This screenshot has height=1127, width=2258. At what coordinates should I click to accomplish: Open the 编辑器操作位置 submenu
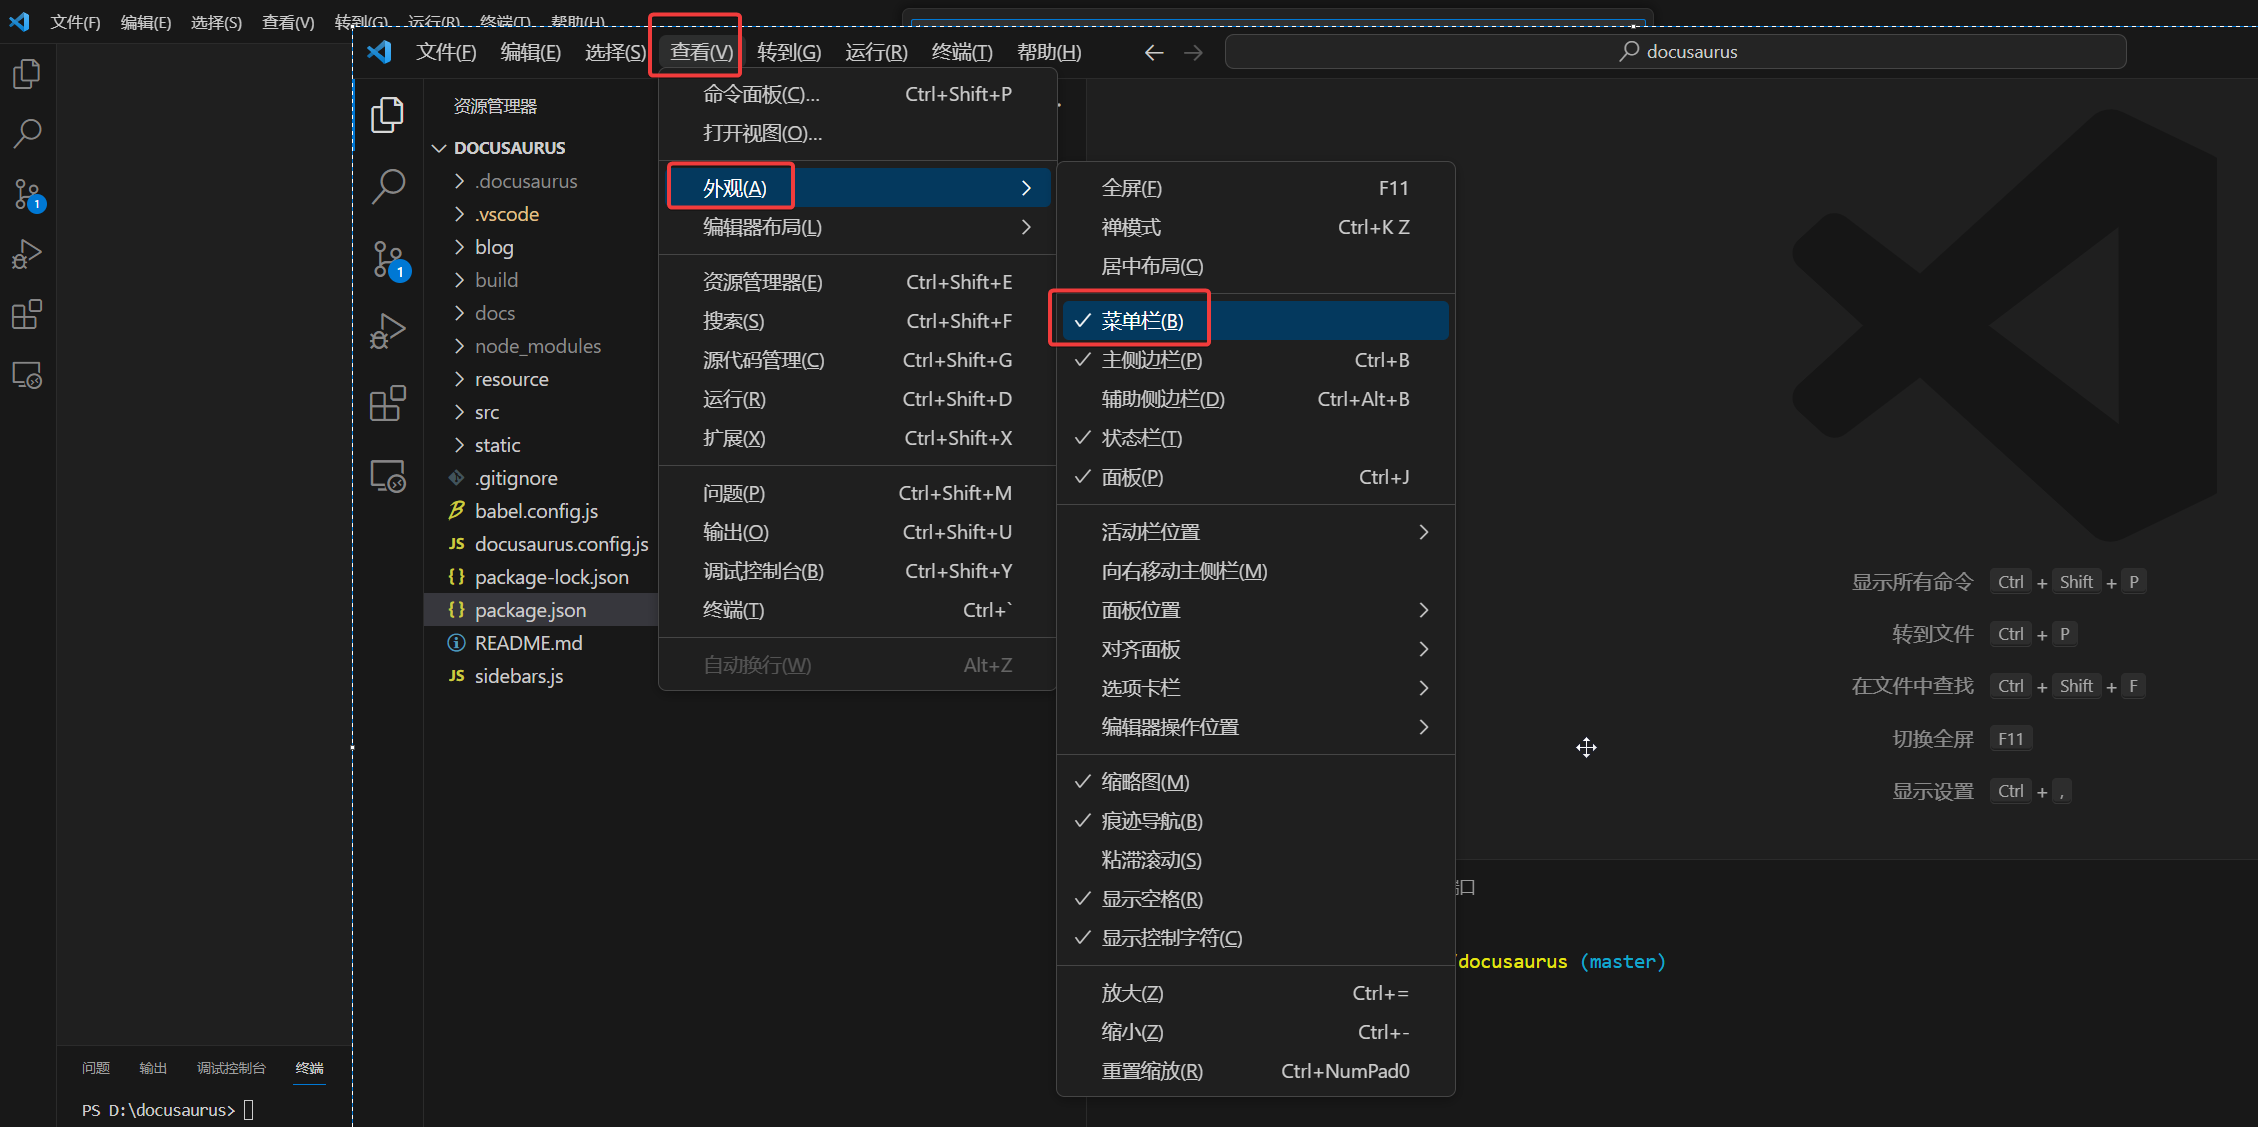click(1255, 727)
